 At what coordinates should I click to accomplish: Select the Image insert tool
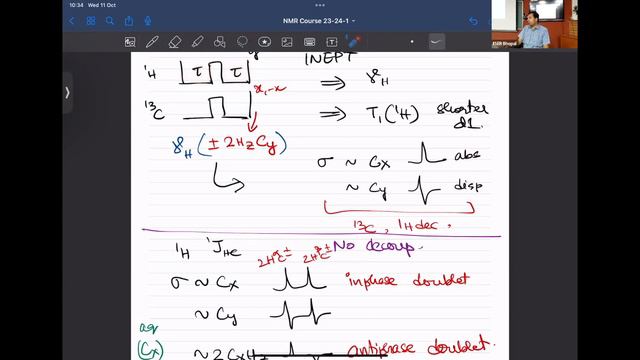coord(287,42)
